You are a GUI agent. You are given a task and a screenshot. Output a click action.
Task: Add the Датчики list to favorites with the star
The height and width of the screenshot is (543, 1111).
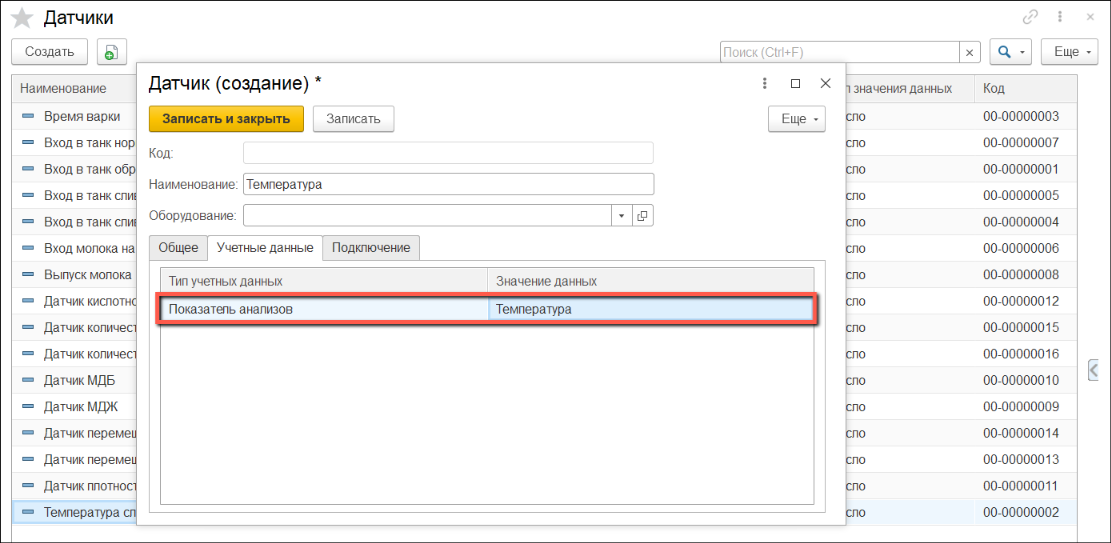tap(22, 18)
